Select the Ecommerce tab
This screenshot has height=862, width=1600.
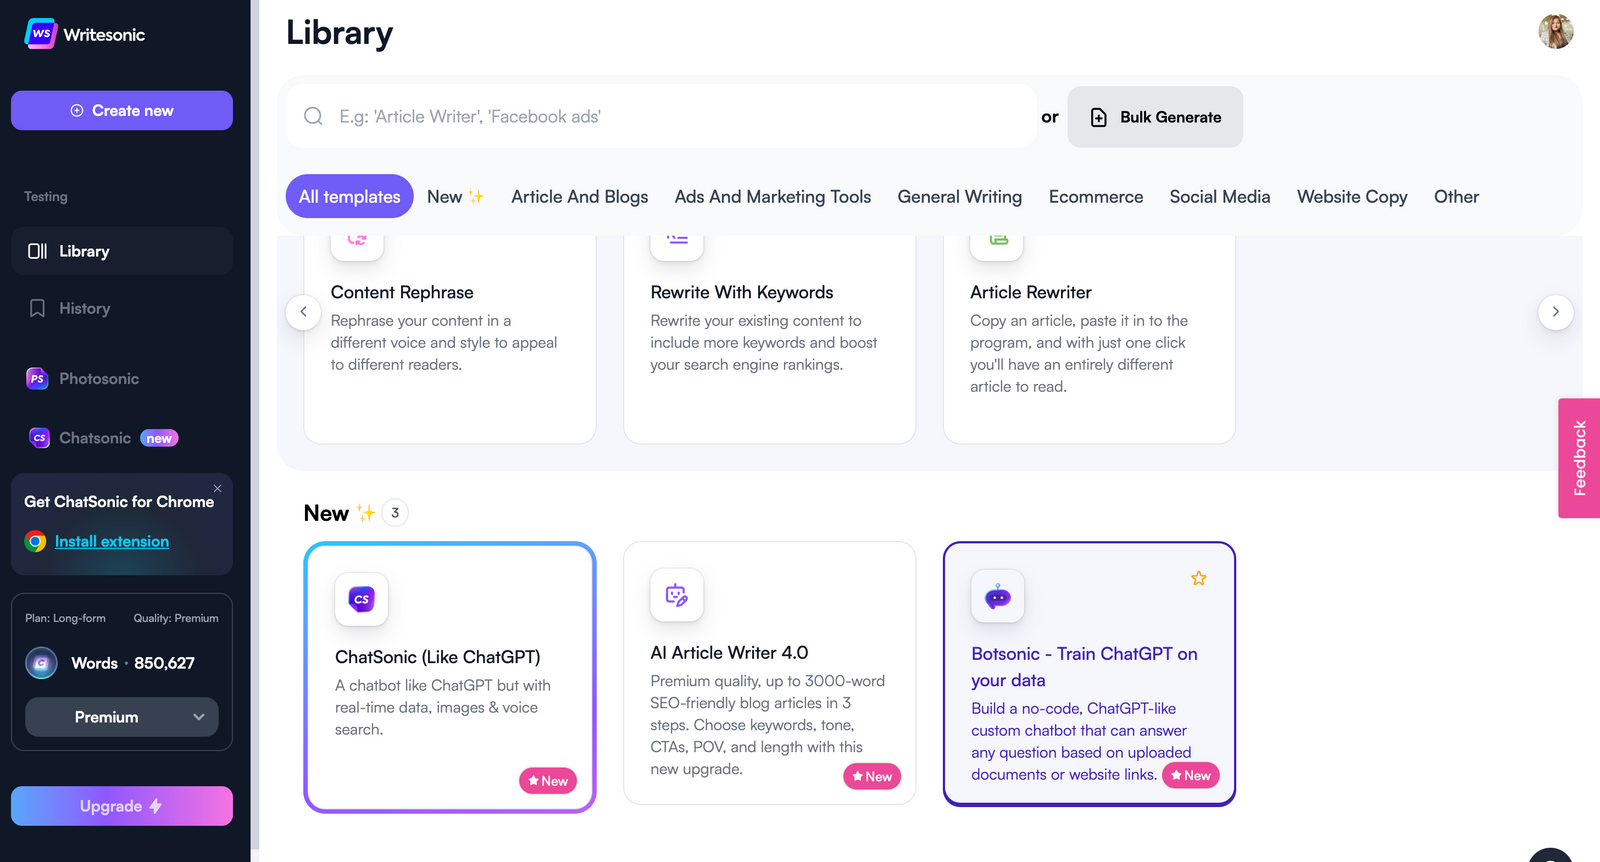(x=1096, y=196)
